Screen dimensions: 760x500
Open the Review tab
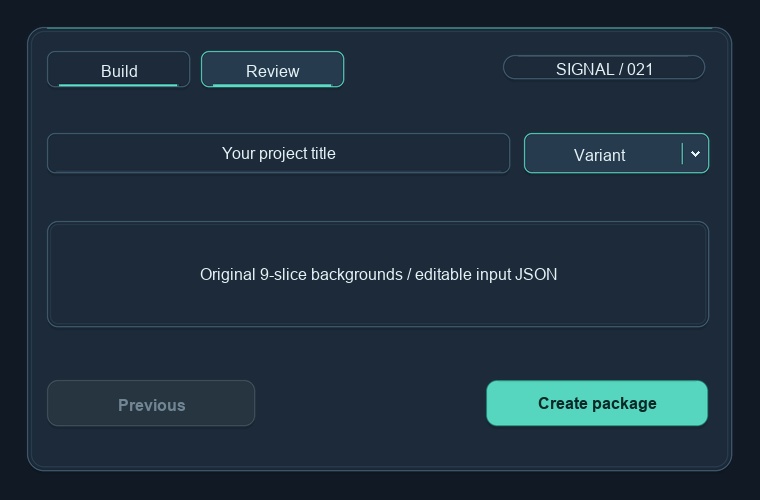click(x=272, y=69)
